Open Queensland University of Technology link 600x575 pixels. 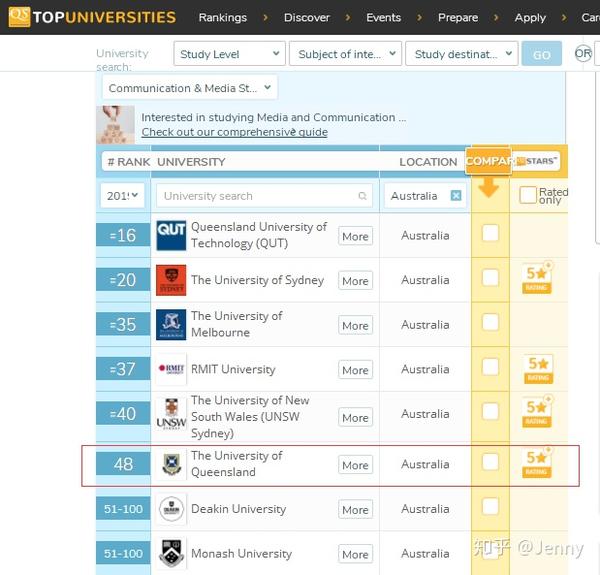click(259, 235)
